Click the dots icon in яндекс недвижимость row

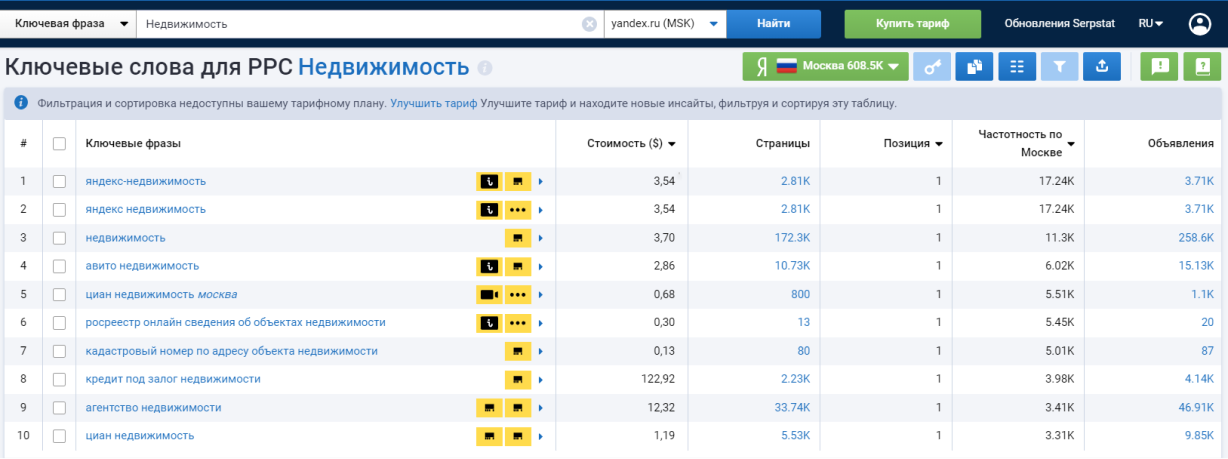(517, 210)
